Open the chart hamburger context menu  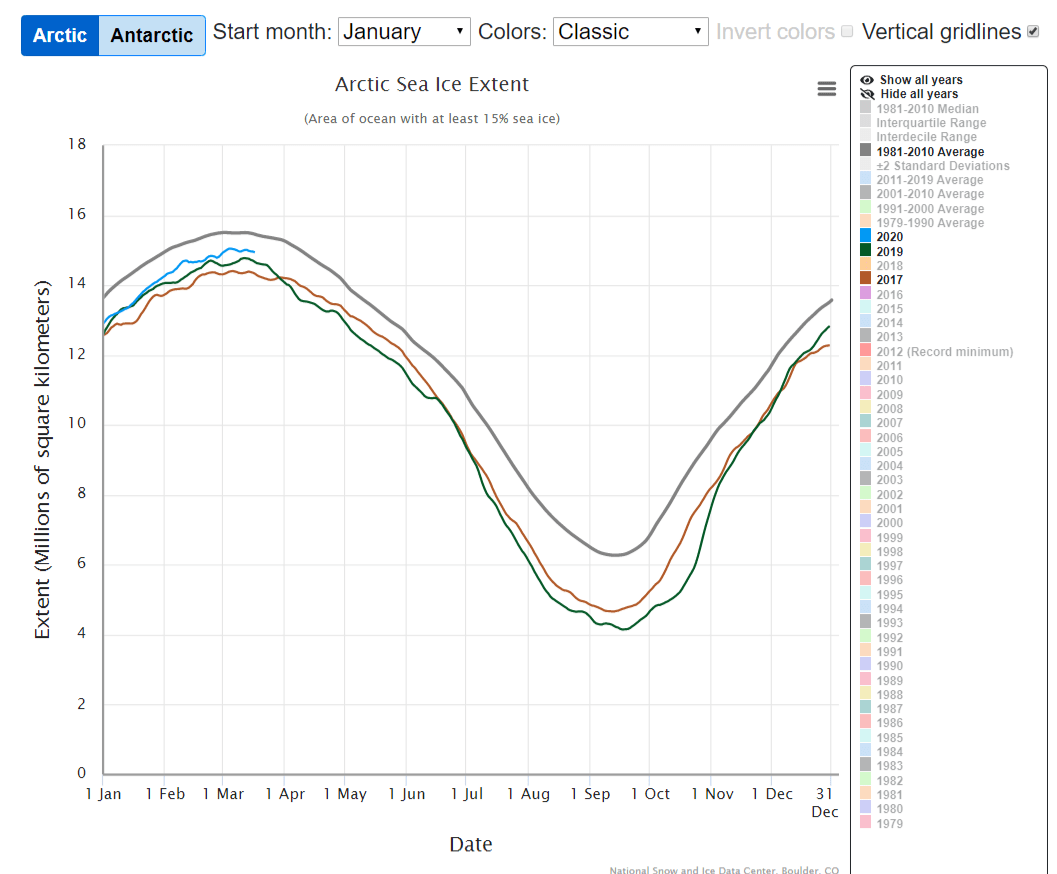tap(826, 89)
